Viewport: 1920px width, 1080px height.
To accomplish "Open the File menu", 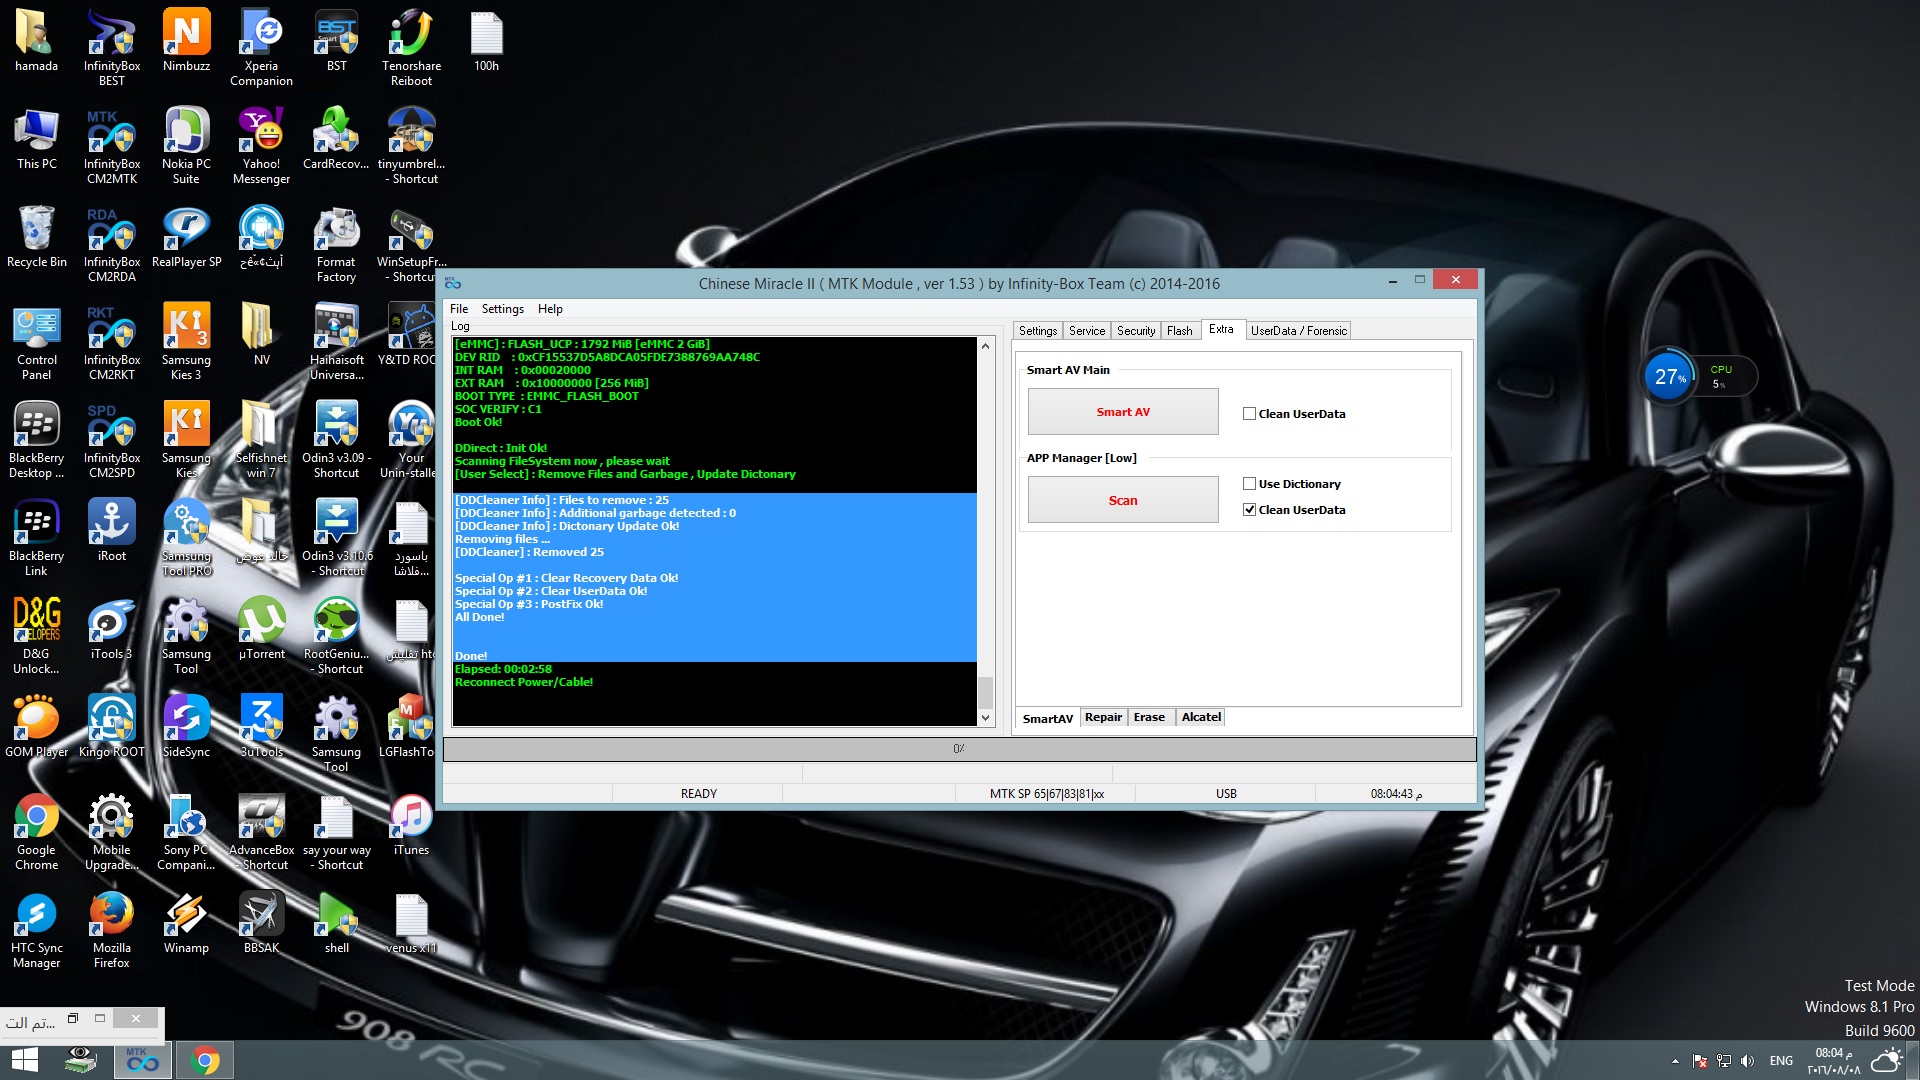I will [x=459, y=309].
